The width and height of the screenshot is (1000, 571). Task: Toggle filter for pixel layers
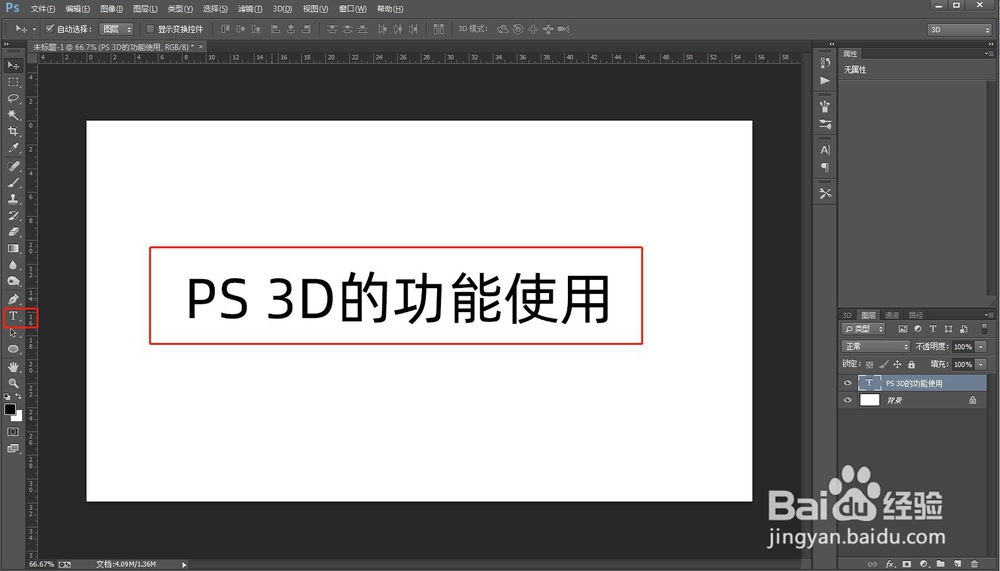pyautogui.click(x=902, y=329)
